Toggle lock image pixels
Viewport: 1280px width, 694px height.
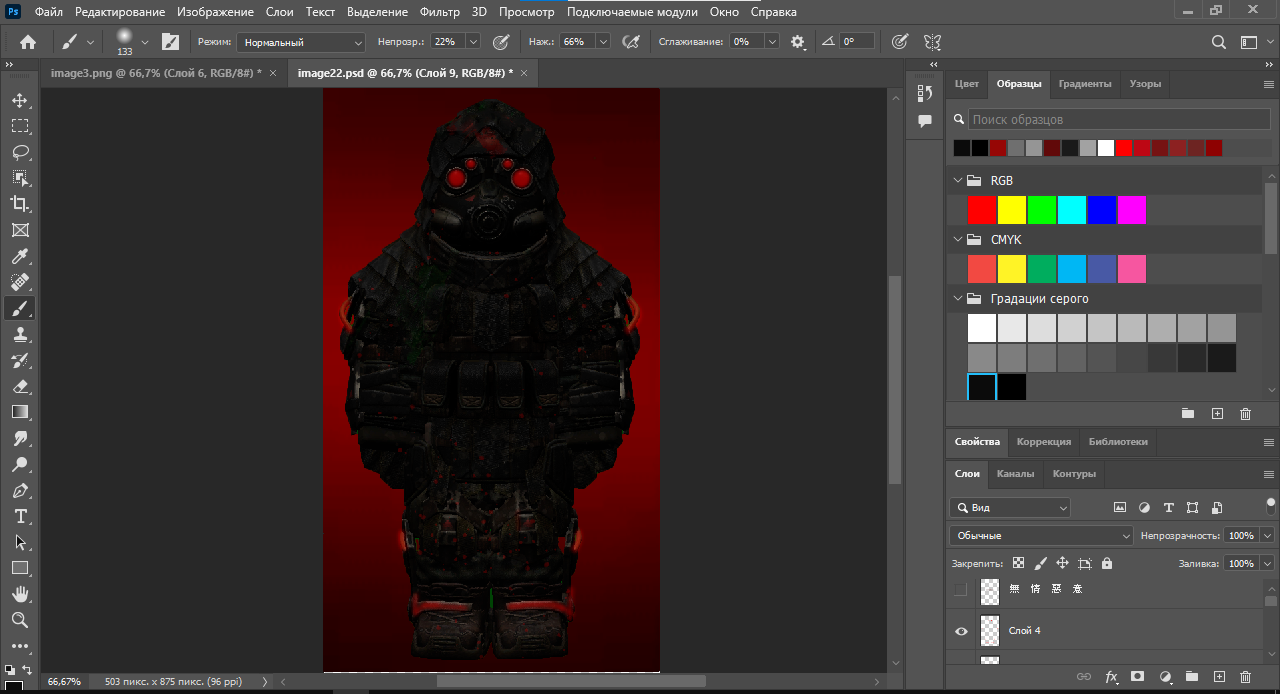click(1040, 563)
